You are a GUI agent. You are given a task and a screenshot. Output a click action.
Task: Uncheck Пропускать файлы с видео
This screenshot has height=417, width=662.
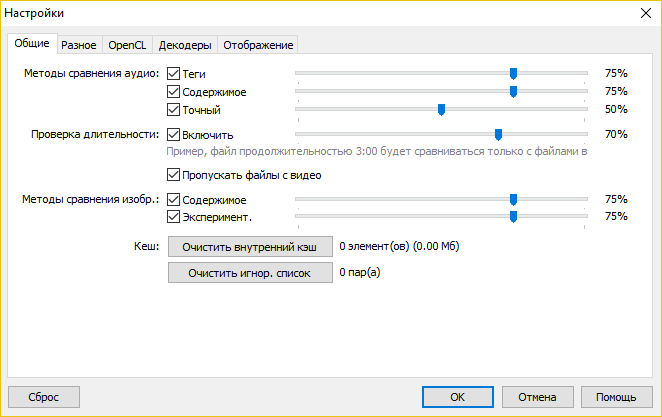click(x=174, y=175)
